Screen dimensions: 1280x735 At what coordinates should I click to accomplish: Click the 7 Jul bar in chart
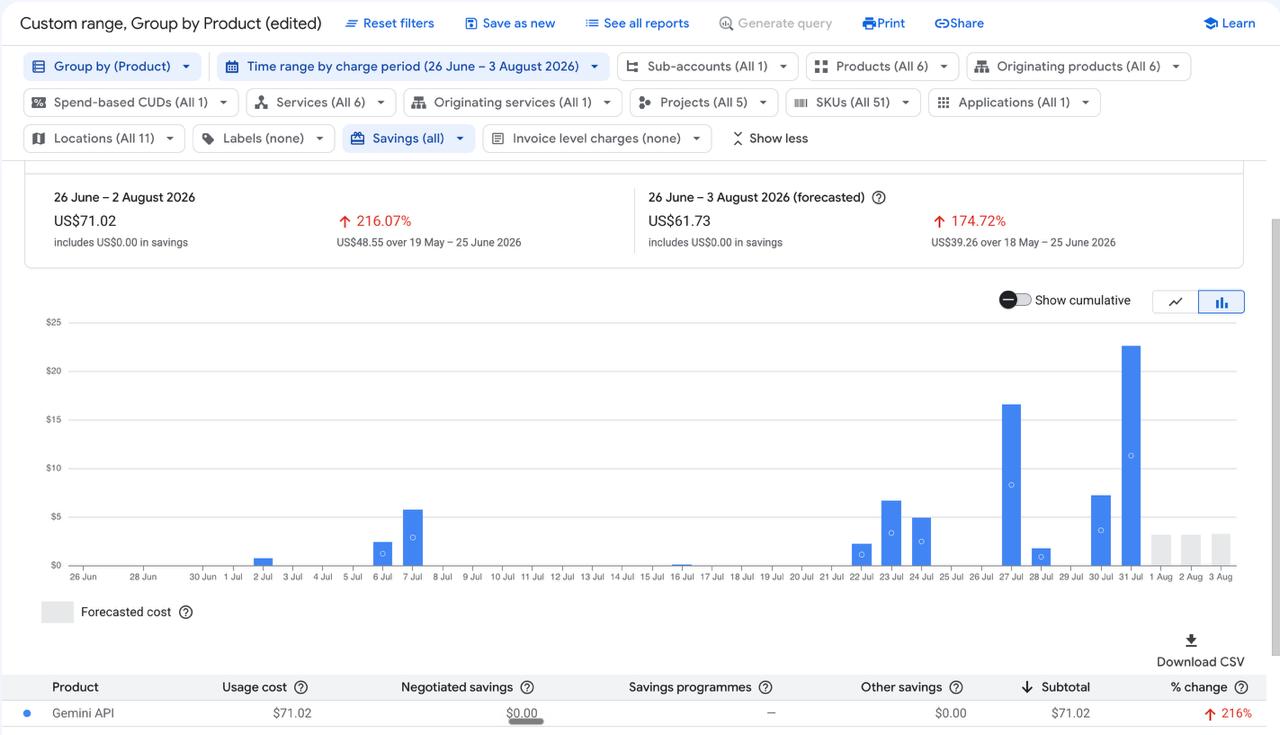pos(413,537)
